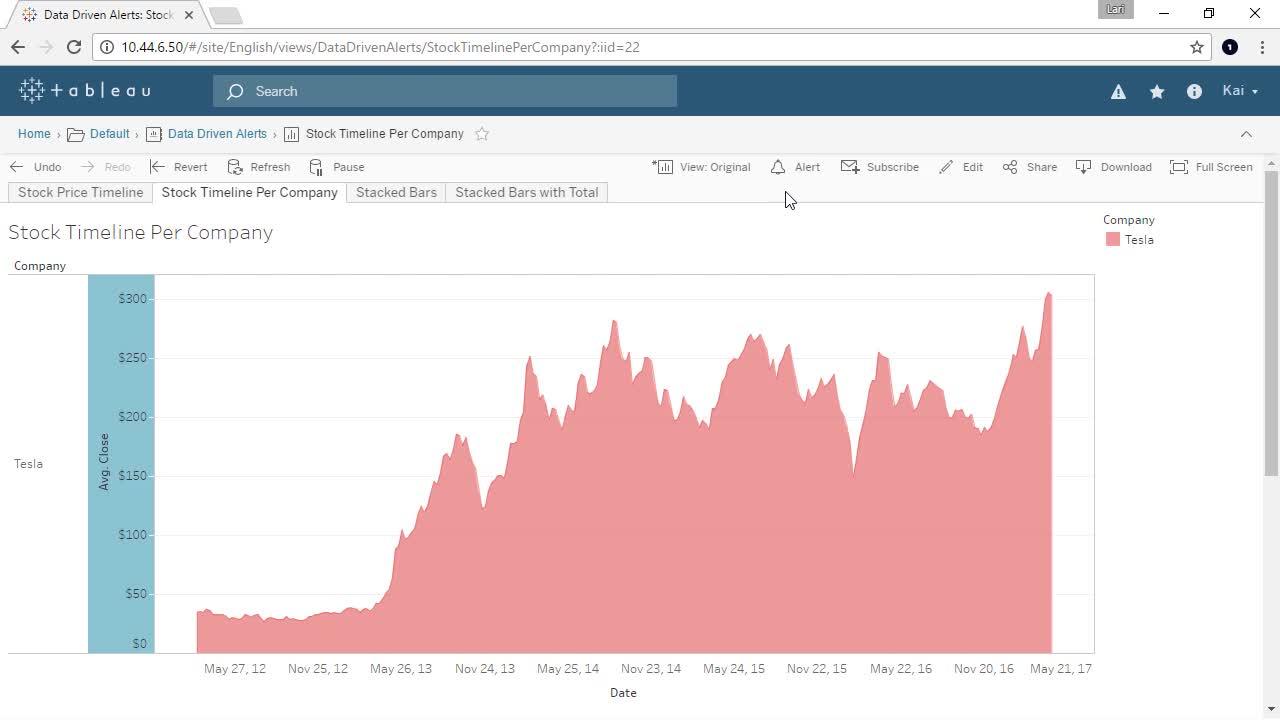Open Subscribe envelope option
This screenshot has height=720, width=1280.
880,167
